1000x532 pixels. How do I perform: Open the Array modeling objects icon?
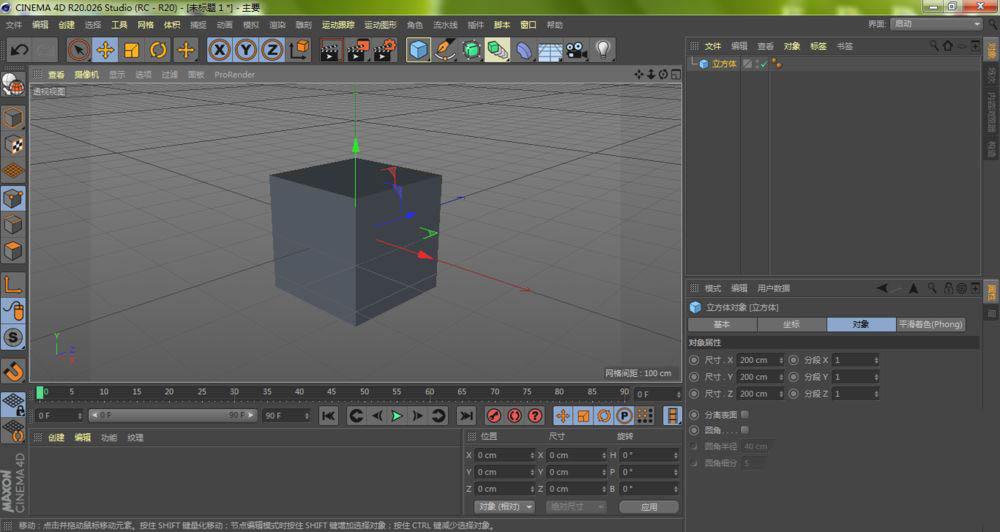point(497,50)
